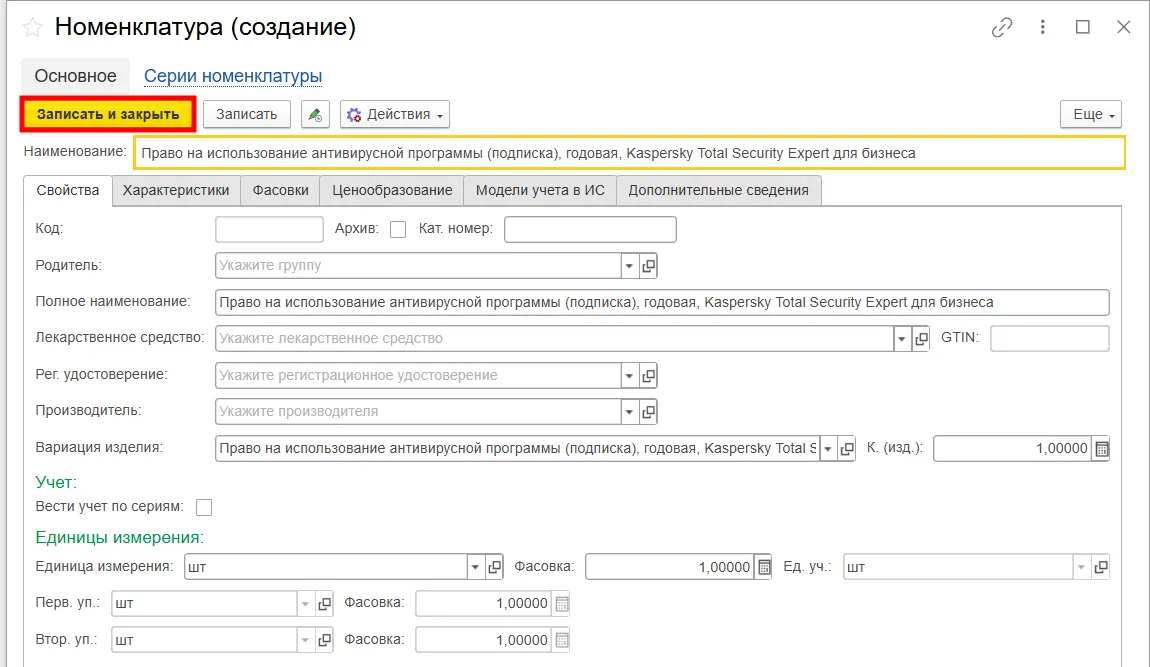Image resolution: width=1150 pixels, height=667 pixels.
Task: Click the Кат. номер input field
Action: [x=590, y=230]
